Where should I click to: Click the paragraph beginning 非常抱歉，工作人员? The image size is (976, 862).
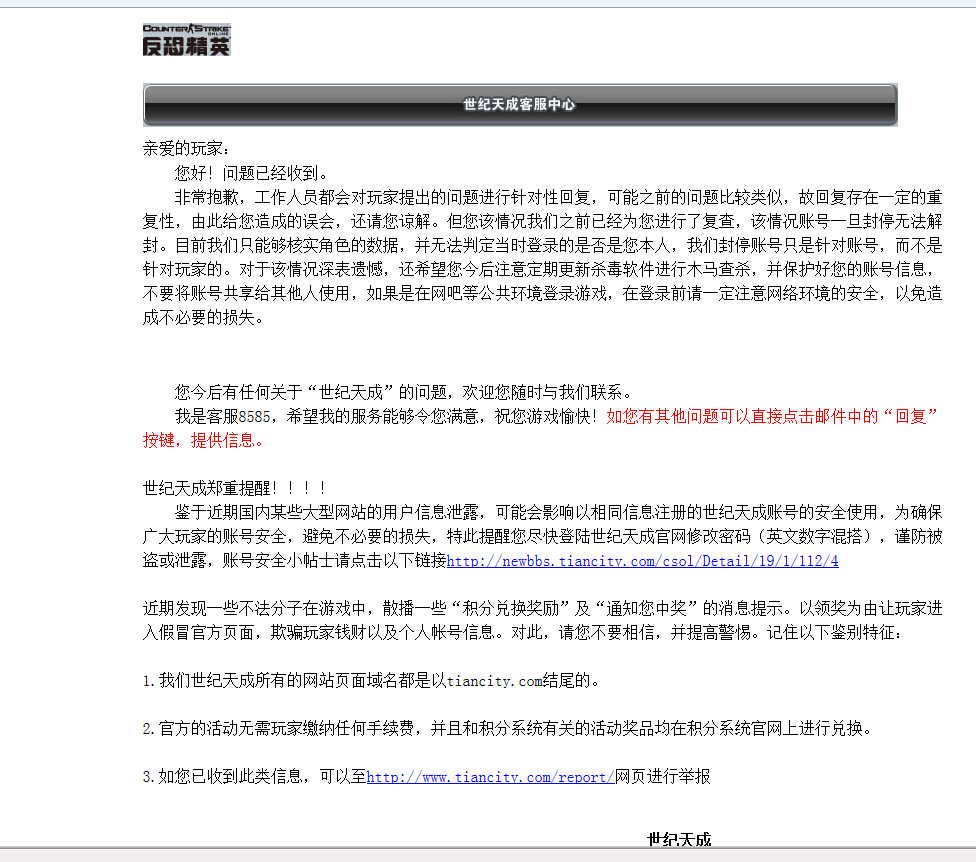pyautogui.click(x=542, y=258)
